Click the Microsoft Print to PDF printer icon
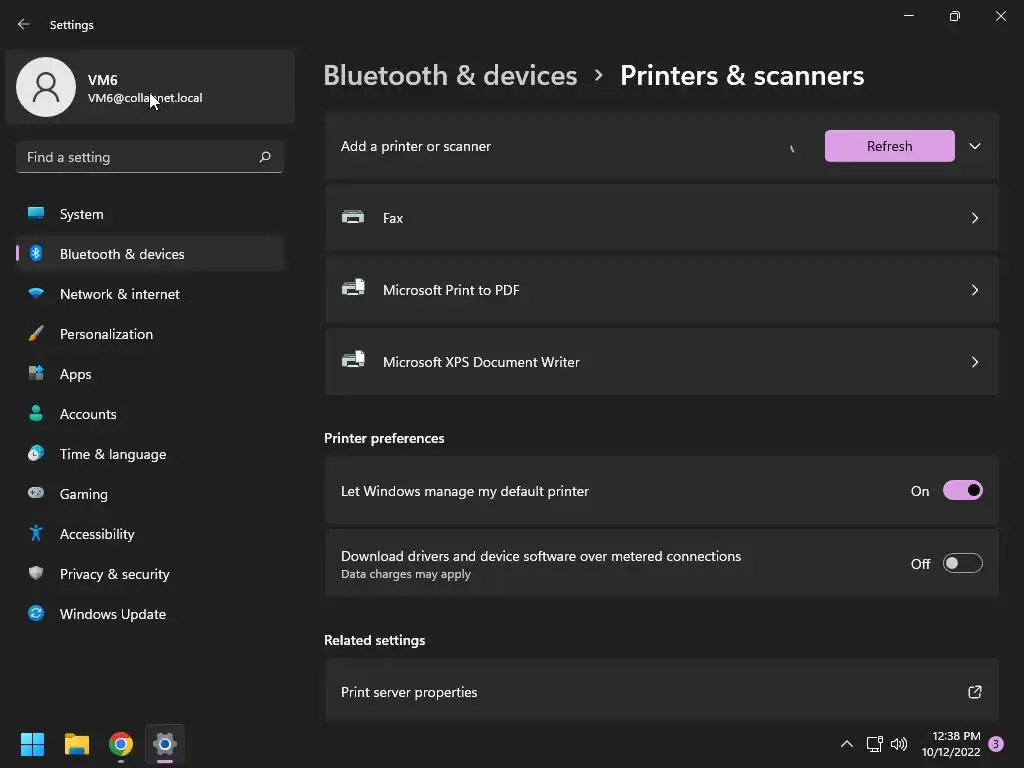The image size is (1024, 768). [353, 289]
